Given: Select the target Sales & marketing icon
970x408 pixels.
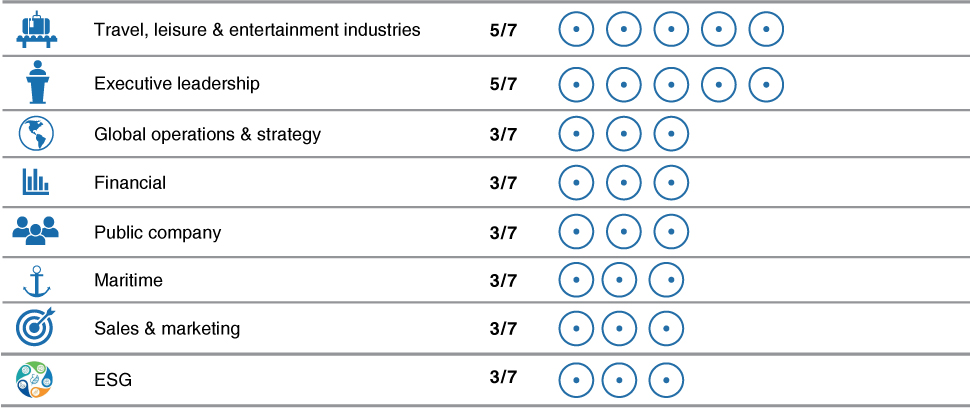Looking at the screenshot, I should 35,328.
